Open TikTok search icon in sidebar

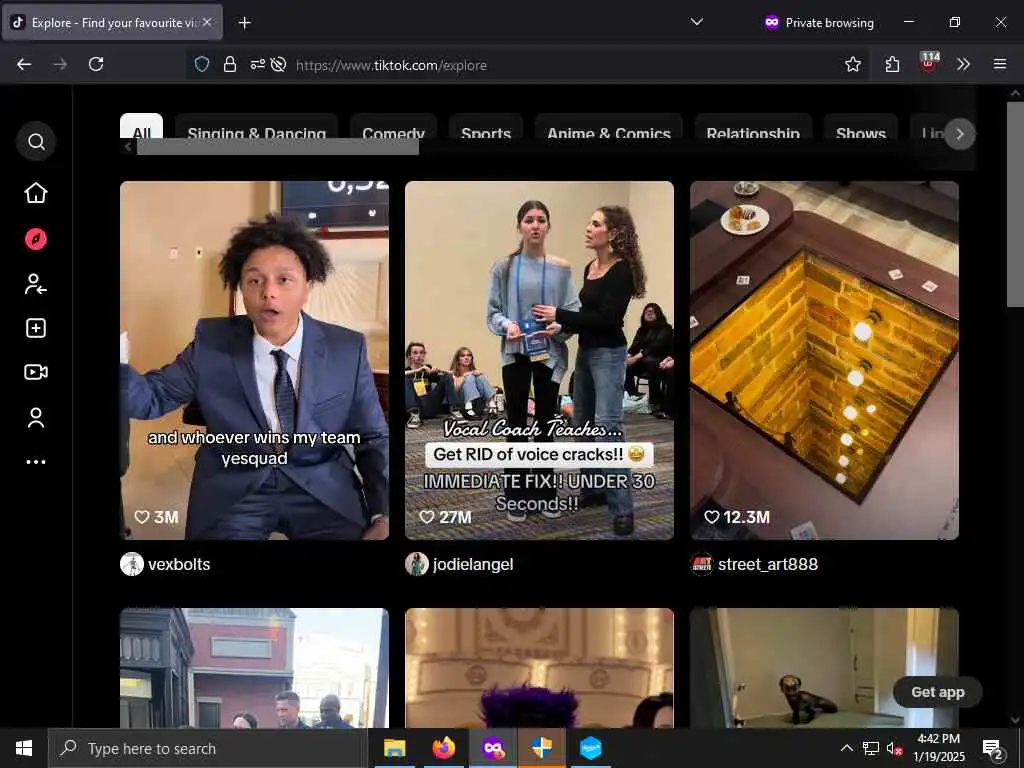[x=36, y=141]
